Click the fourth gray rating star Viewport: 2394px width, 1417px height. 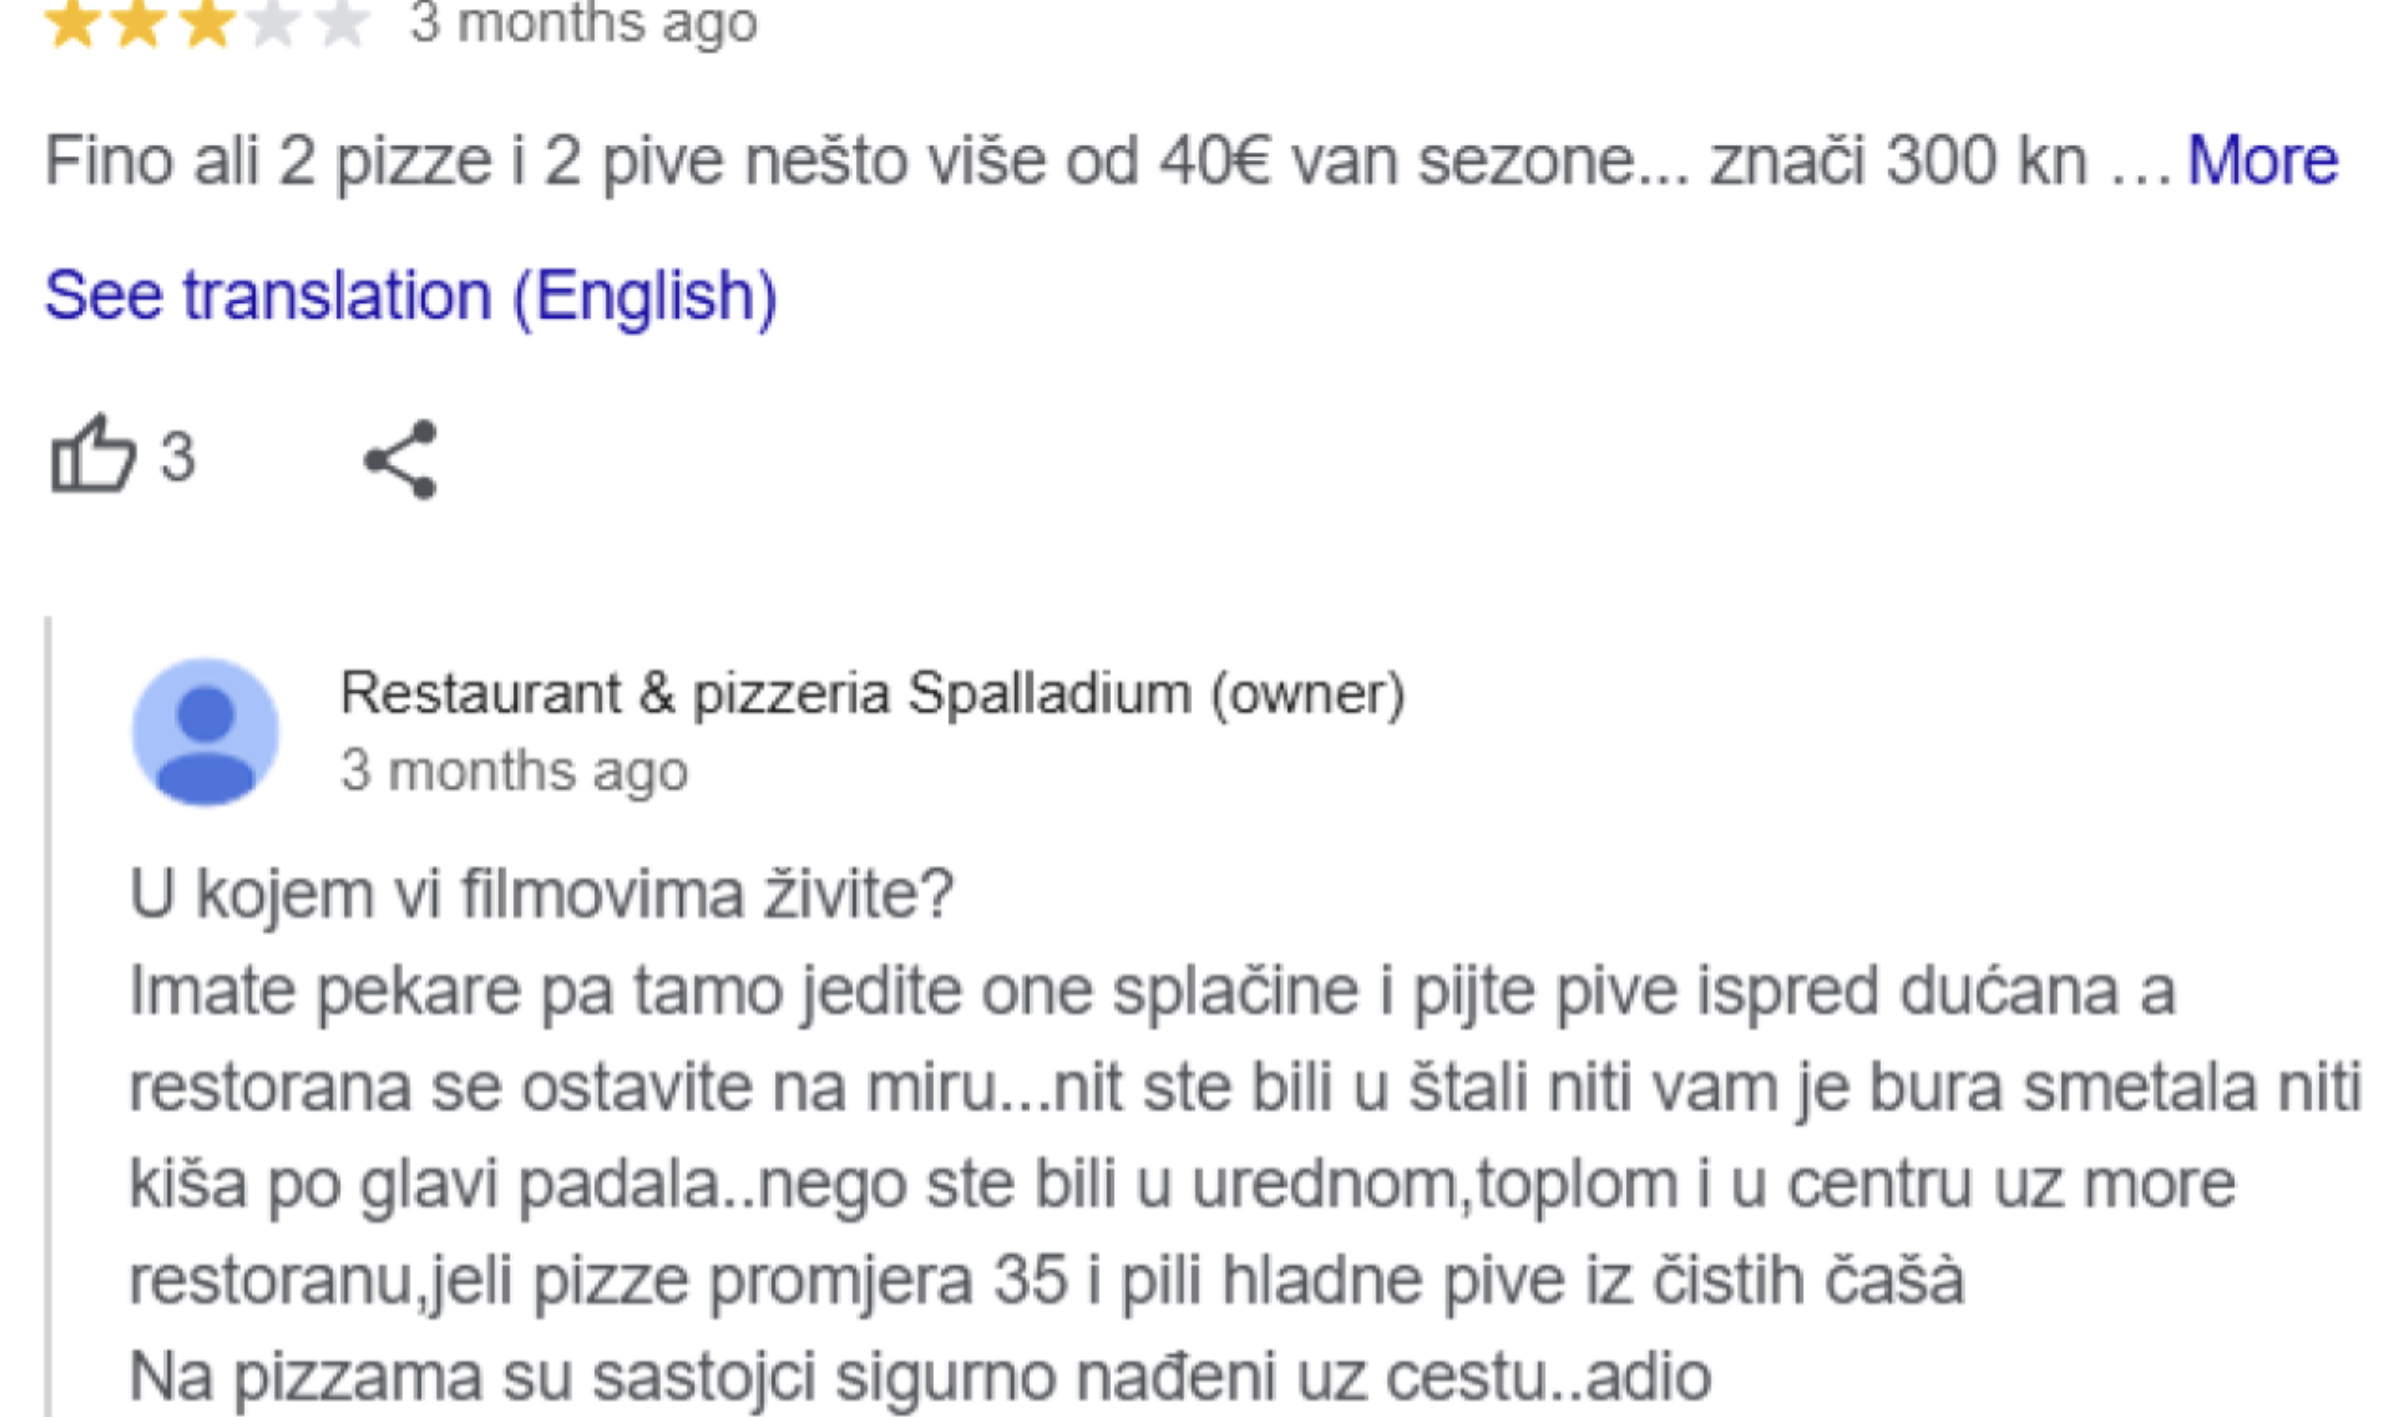pyautogui.click(x=274, y=24)
